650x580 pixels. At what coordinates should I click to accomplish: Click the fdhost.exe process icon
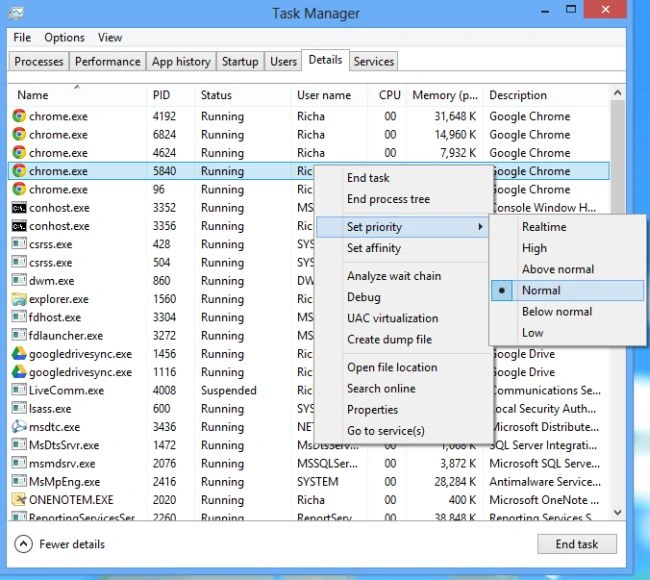[x=19, y=317]
